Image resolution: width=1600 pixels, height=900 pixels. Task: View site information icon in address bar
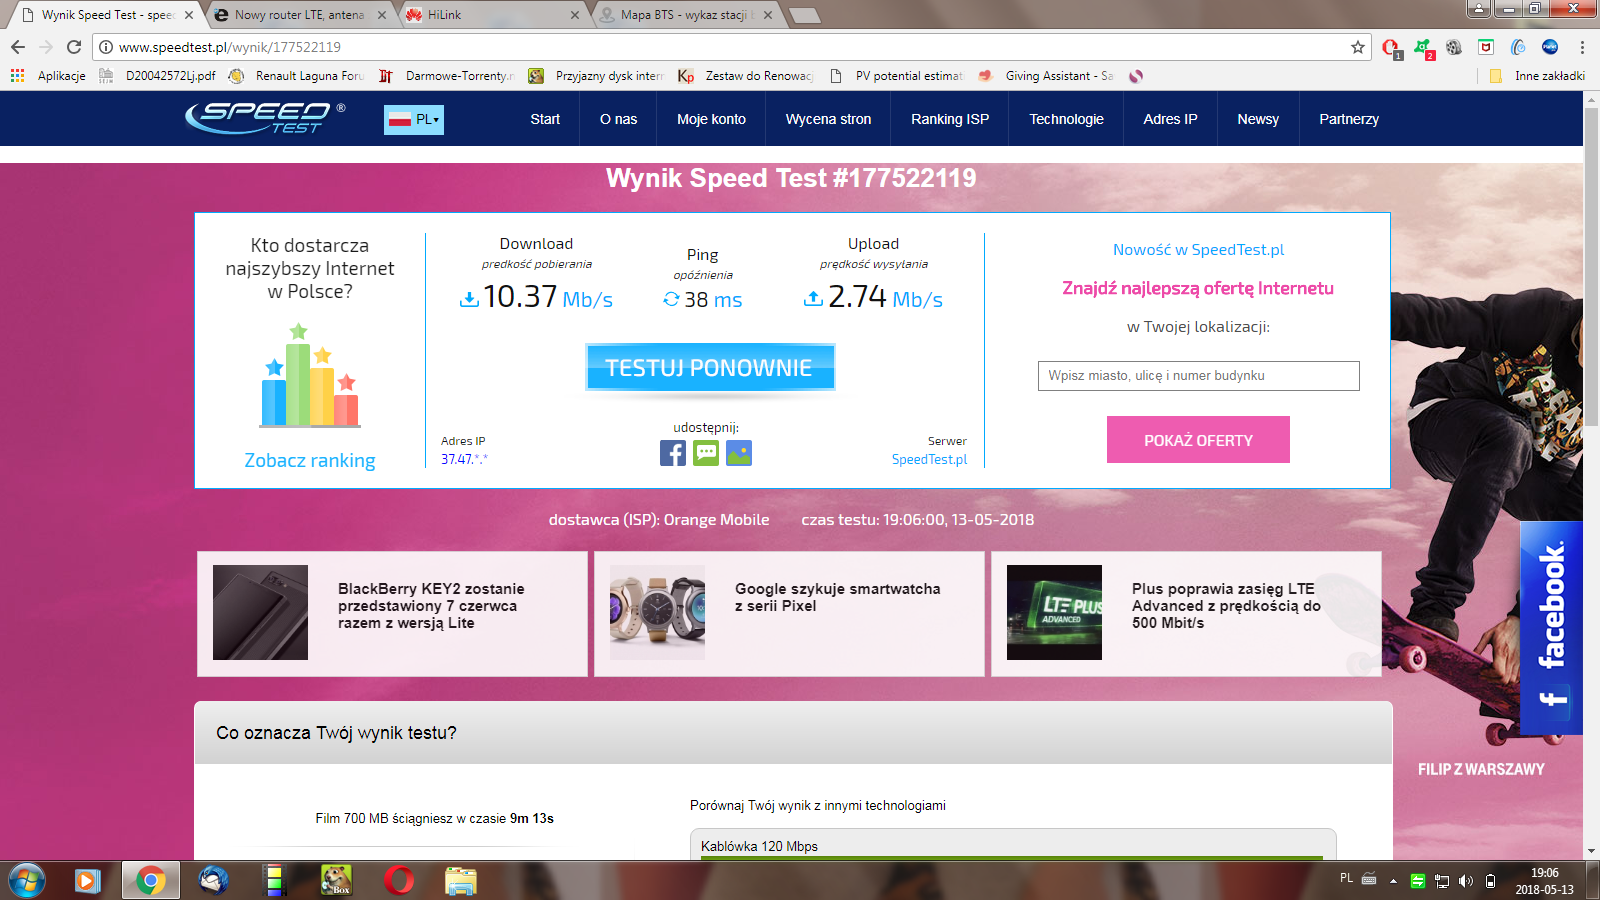[x=105, y=47]
